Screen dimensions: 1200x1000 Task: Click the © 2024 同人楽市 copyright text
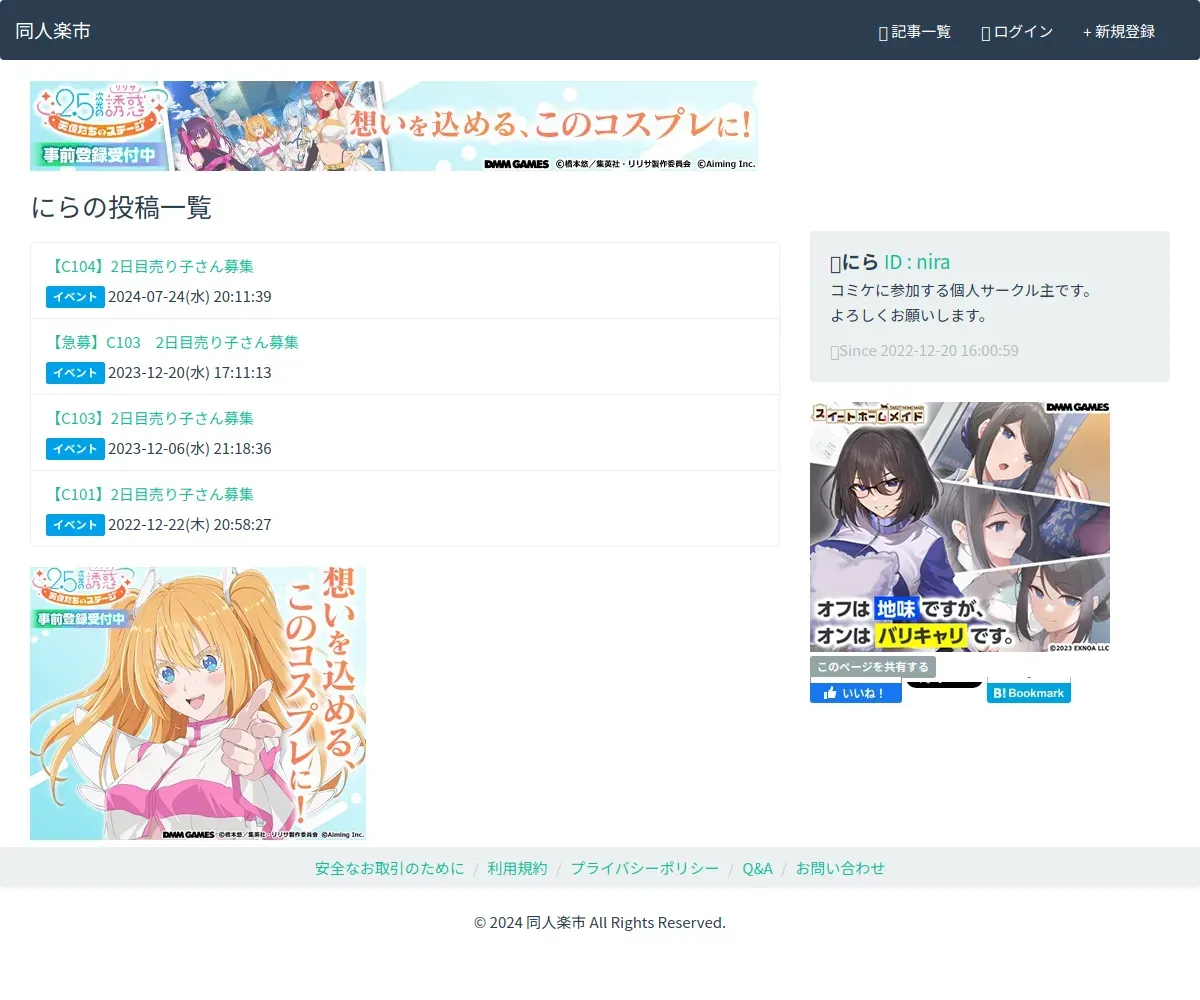tap(600, 922)
